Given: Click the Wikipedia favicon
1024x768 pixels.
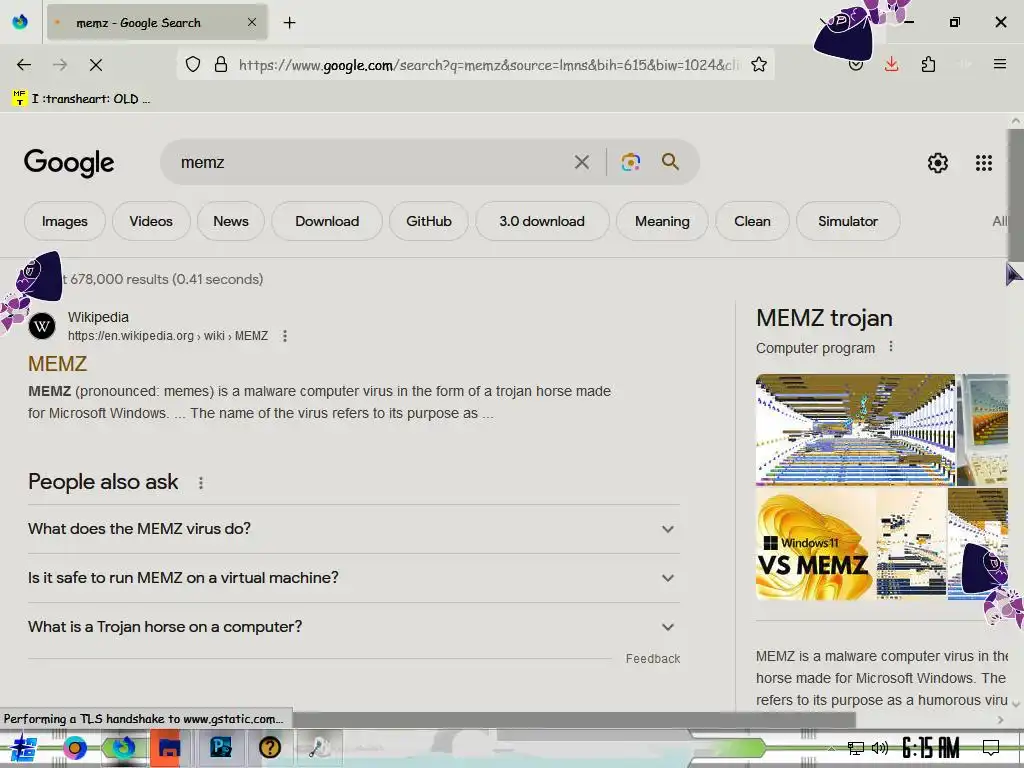Looking at the screenshot, I should point(42,326).
